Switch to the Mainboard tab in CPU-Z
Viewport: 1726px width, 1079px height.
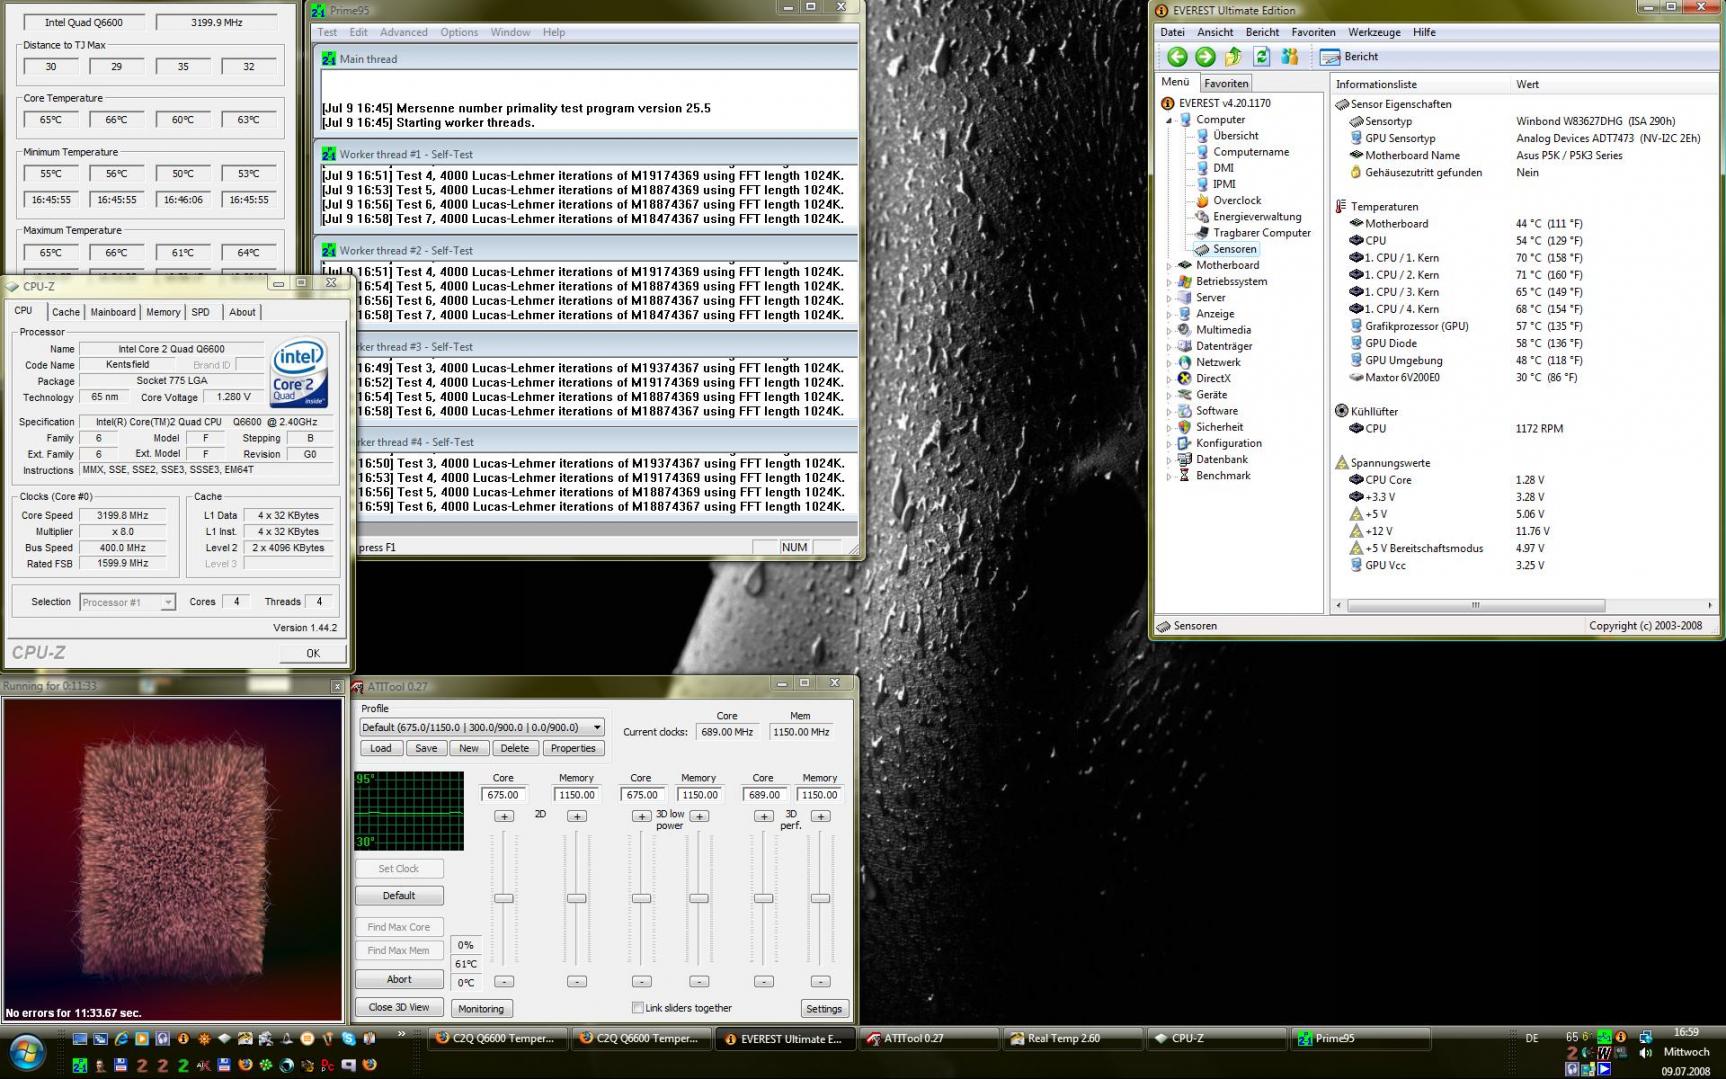[113, 312]
